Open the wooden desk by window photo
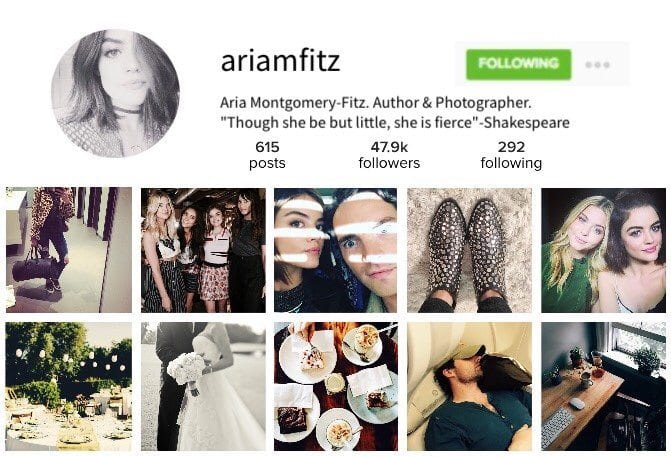This screenshot has width=671, height=457. (x=603, y=386)
